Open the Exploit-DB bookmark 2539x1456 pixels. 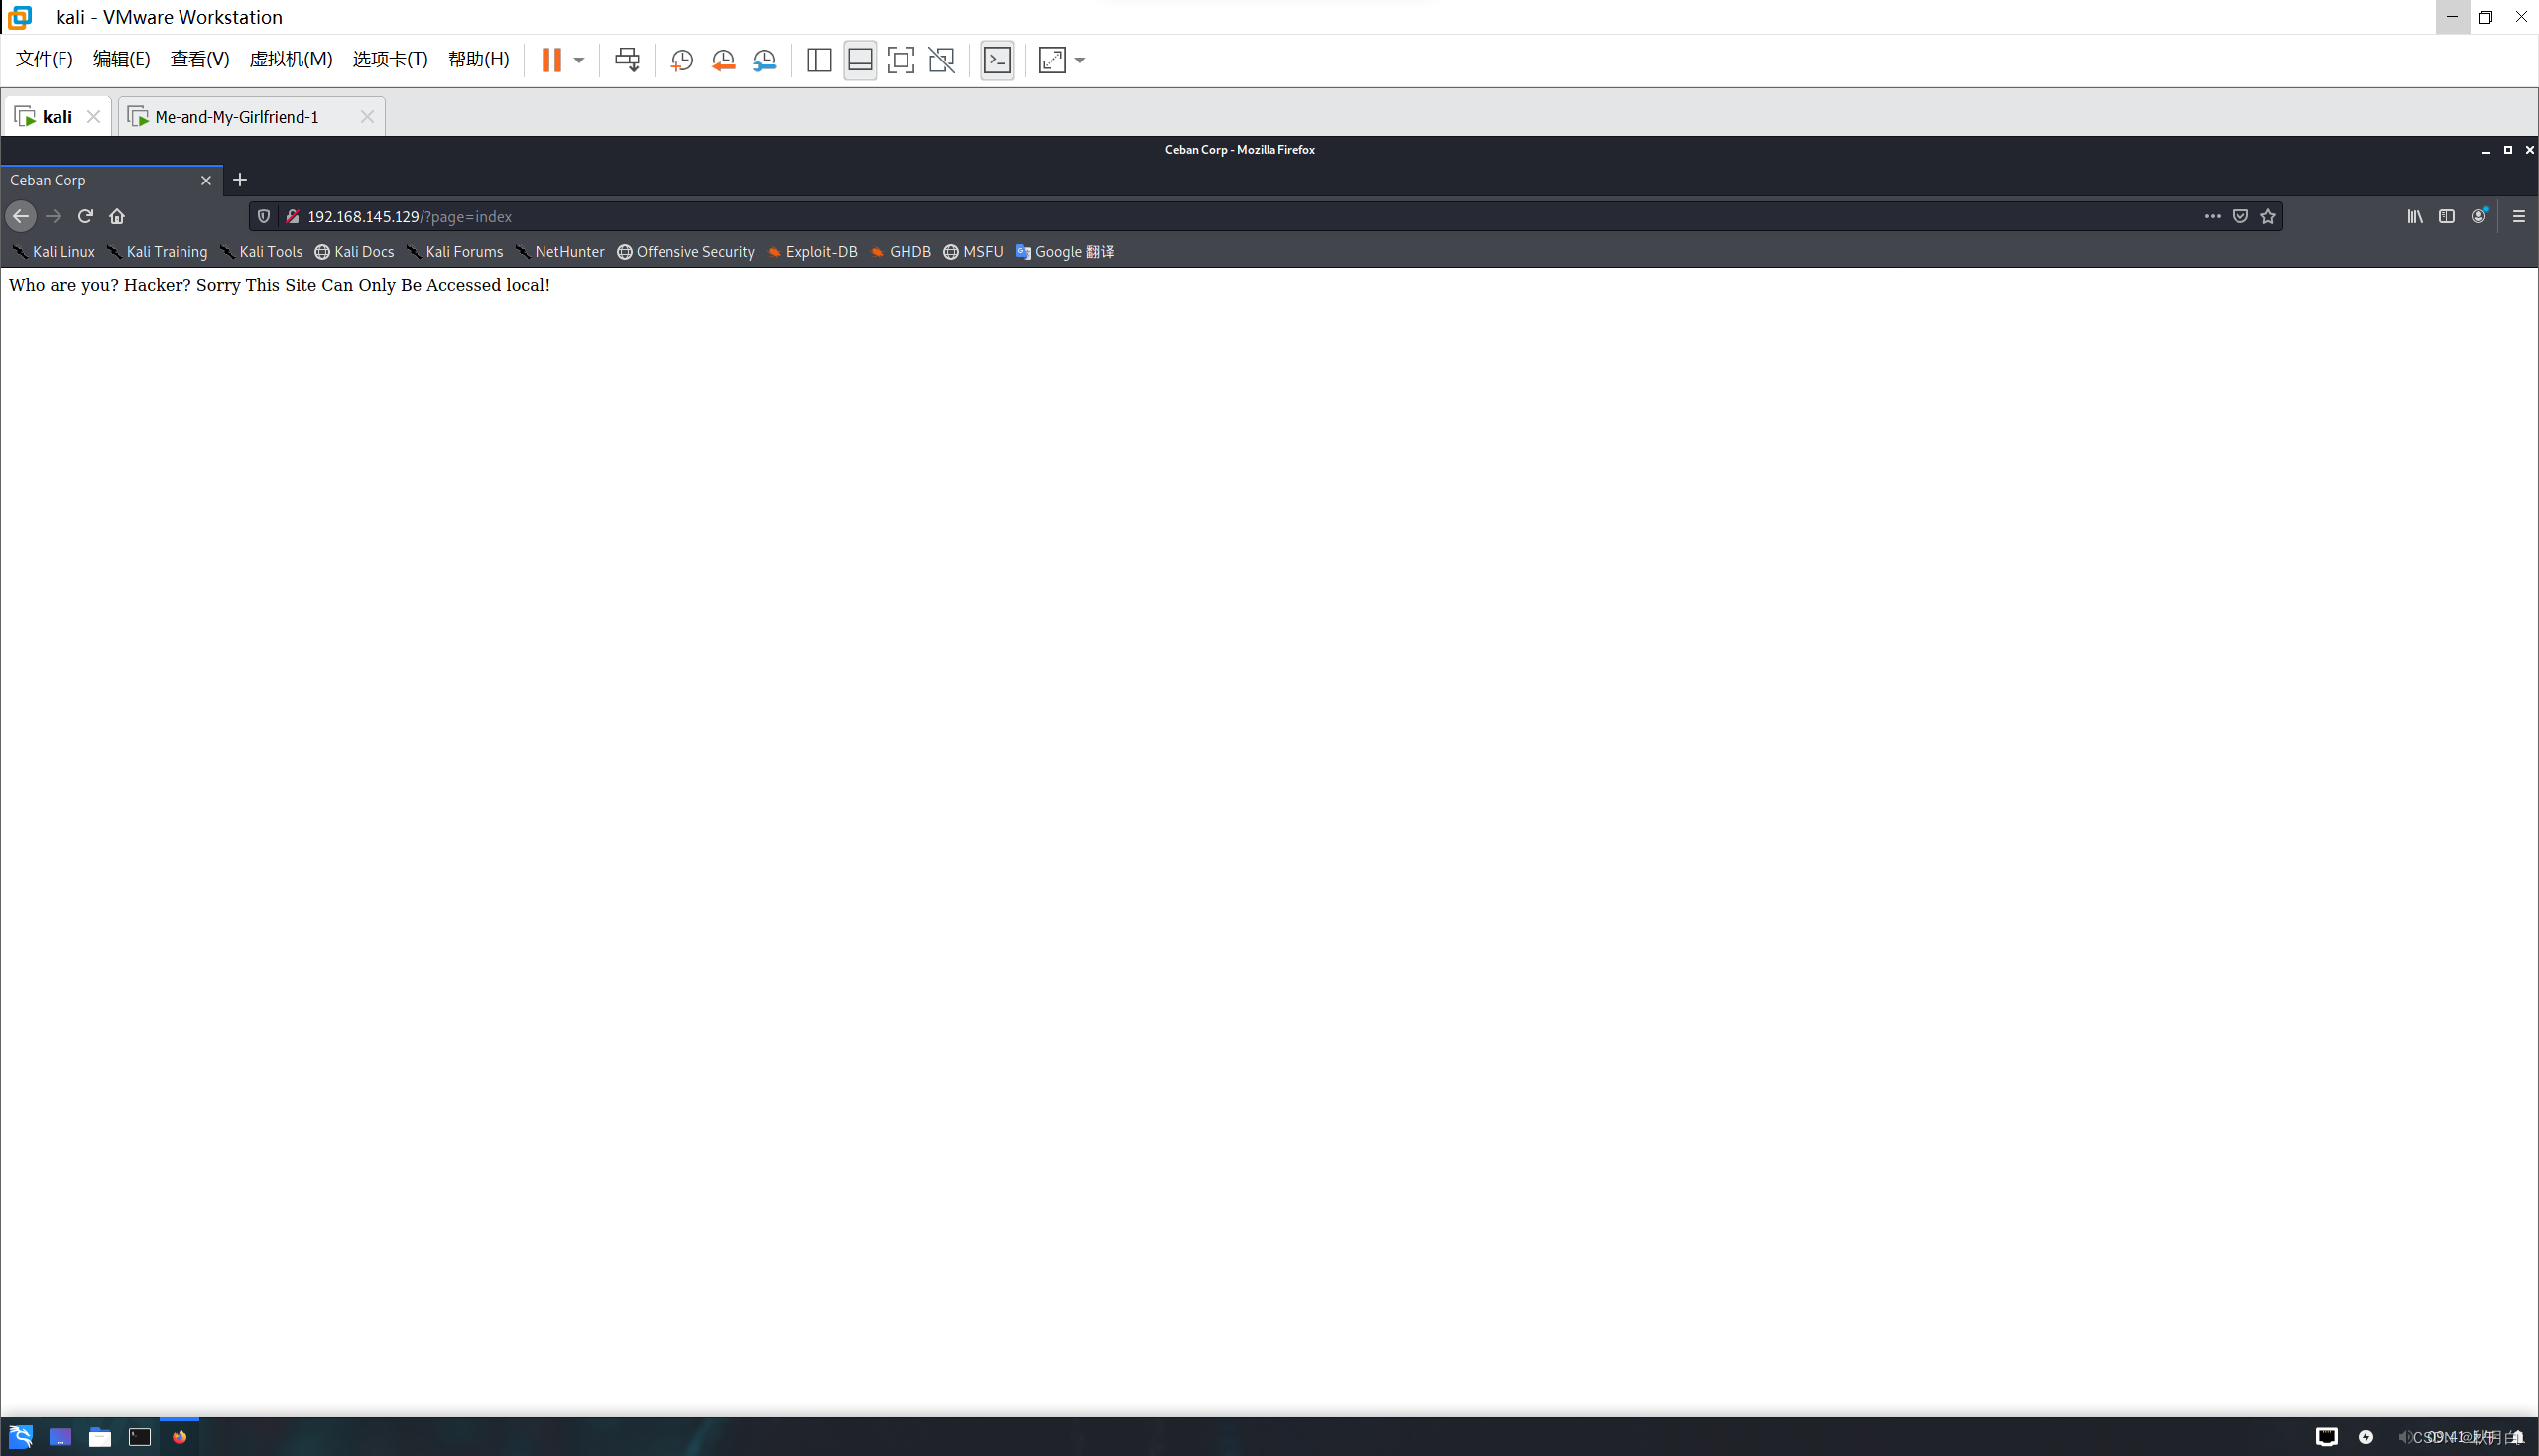tap(820, 251)
